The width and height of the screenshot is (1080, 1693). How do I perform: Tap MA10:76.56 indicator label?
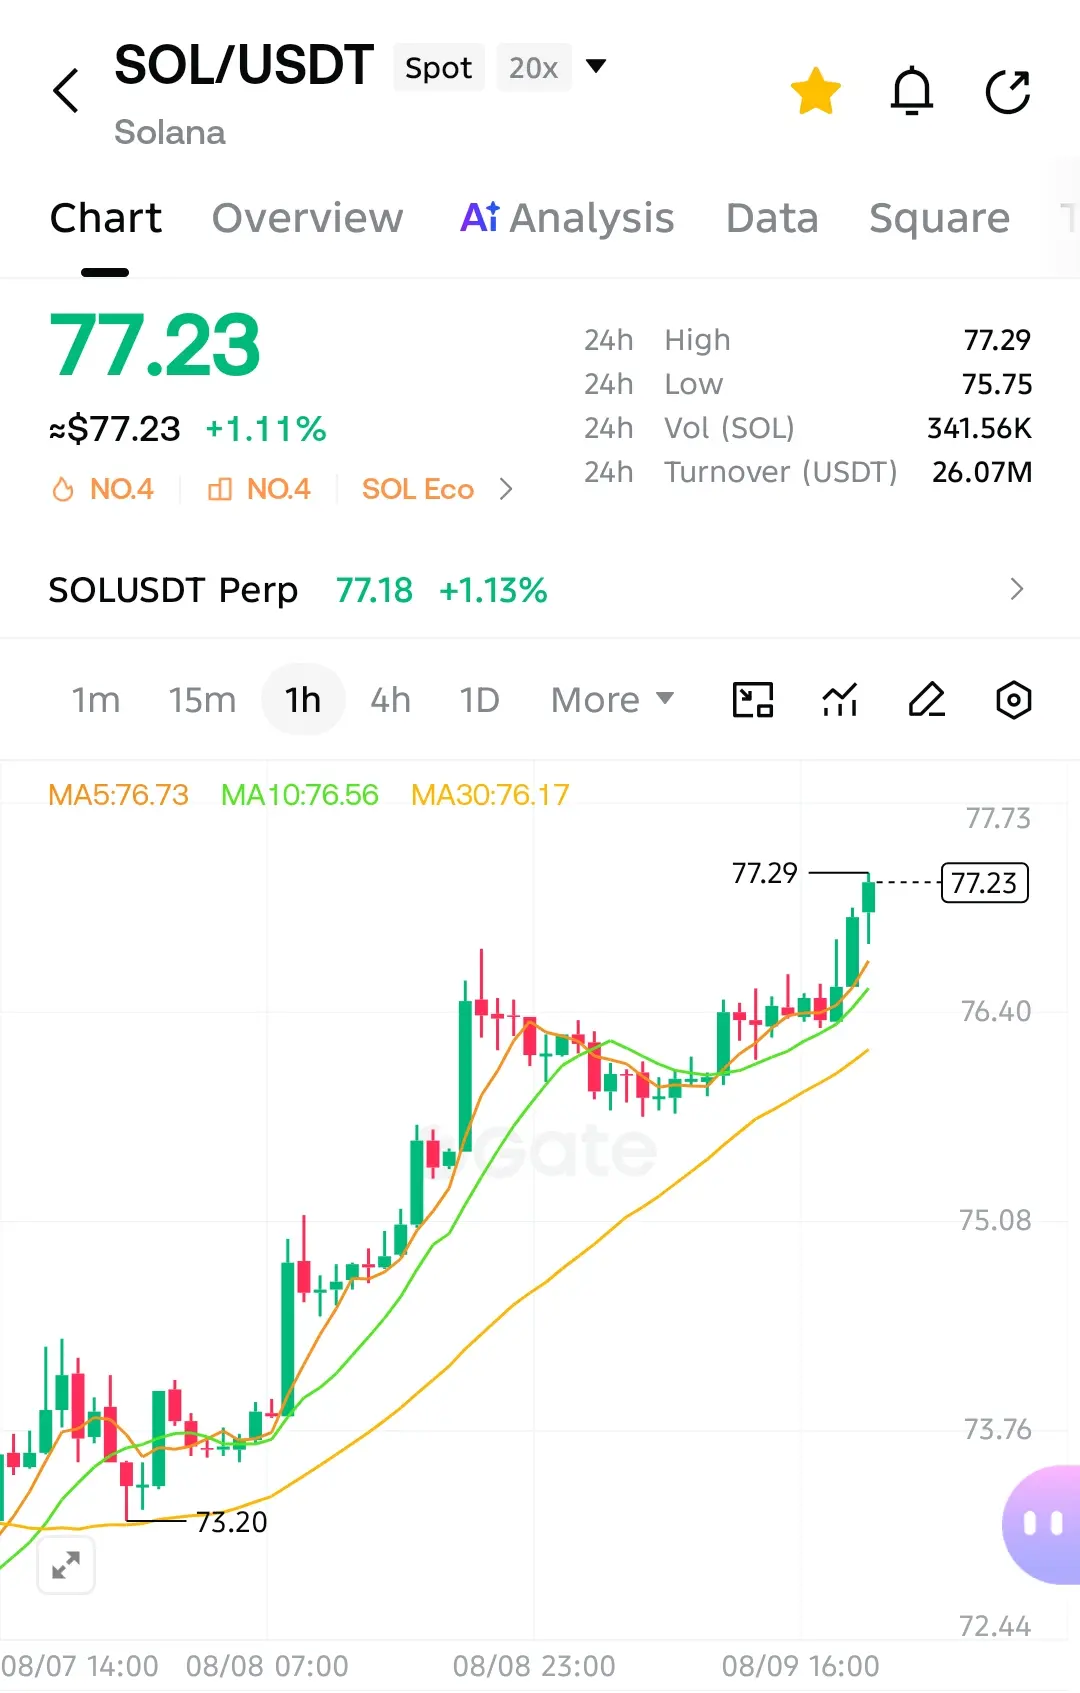(300, 795)
